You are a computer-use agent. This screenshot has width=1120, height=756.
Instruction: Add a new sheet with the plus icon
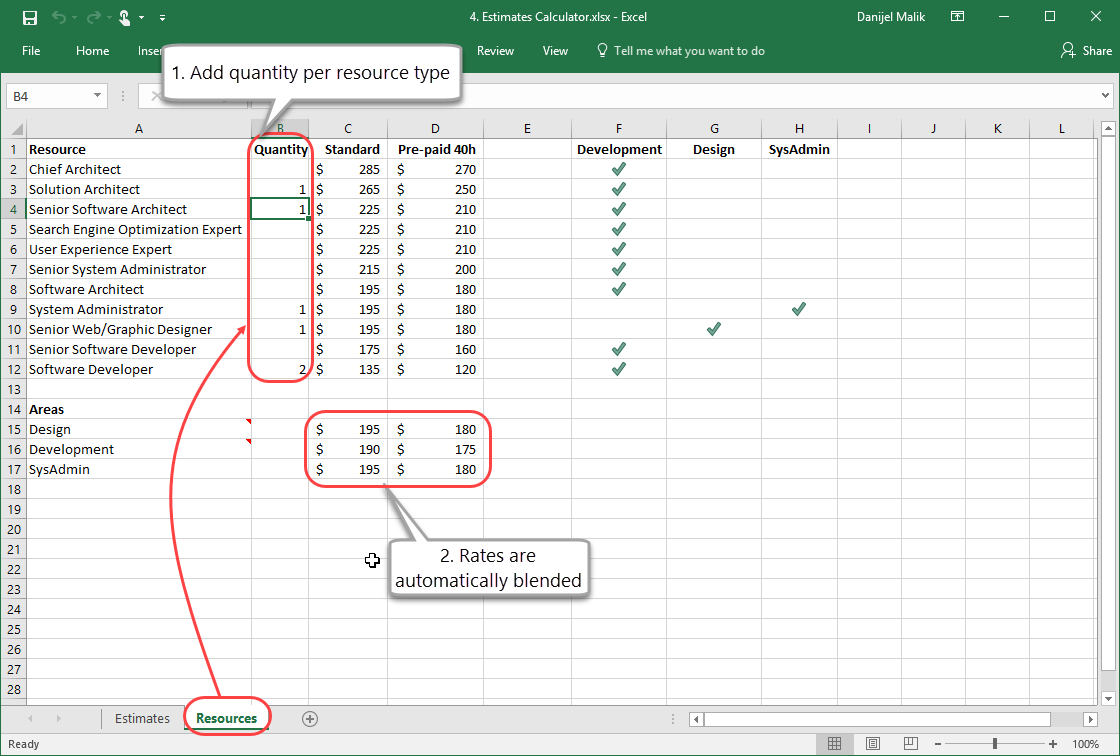[x=310, y=718]
